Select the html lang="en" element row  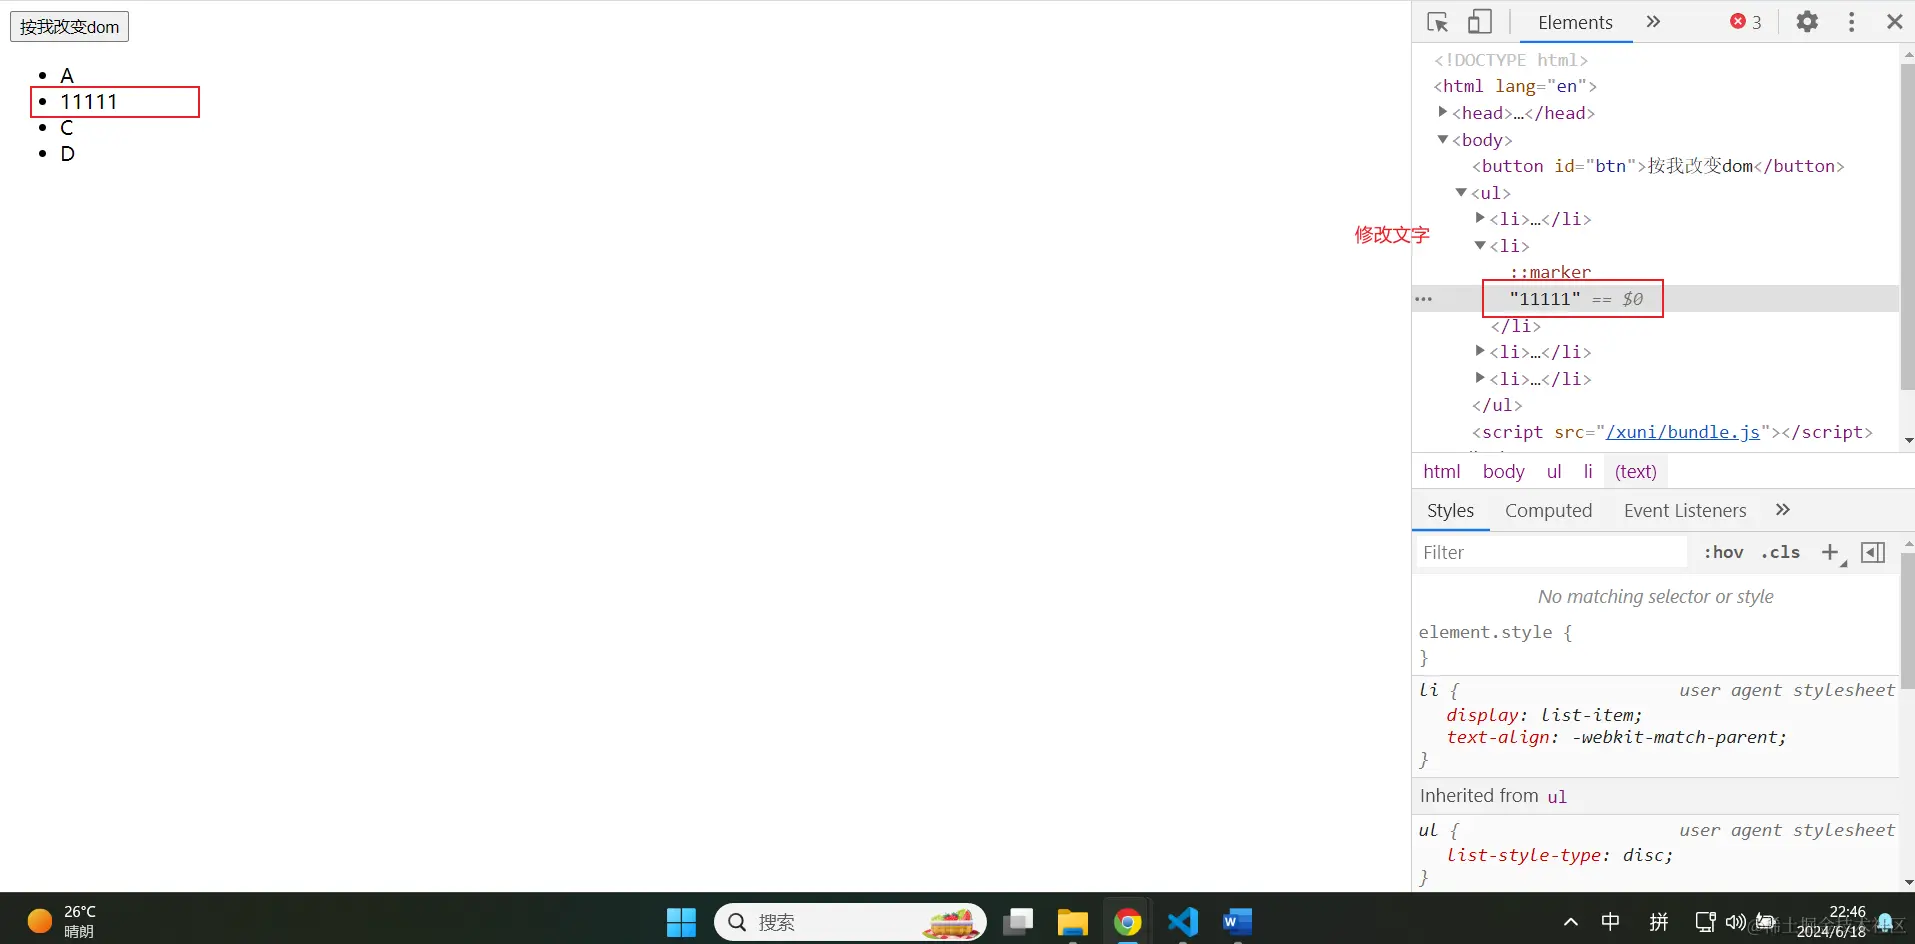coord(1514,86)
